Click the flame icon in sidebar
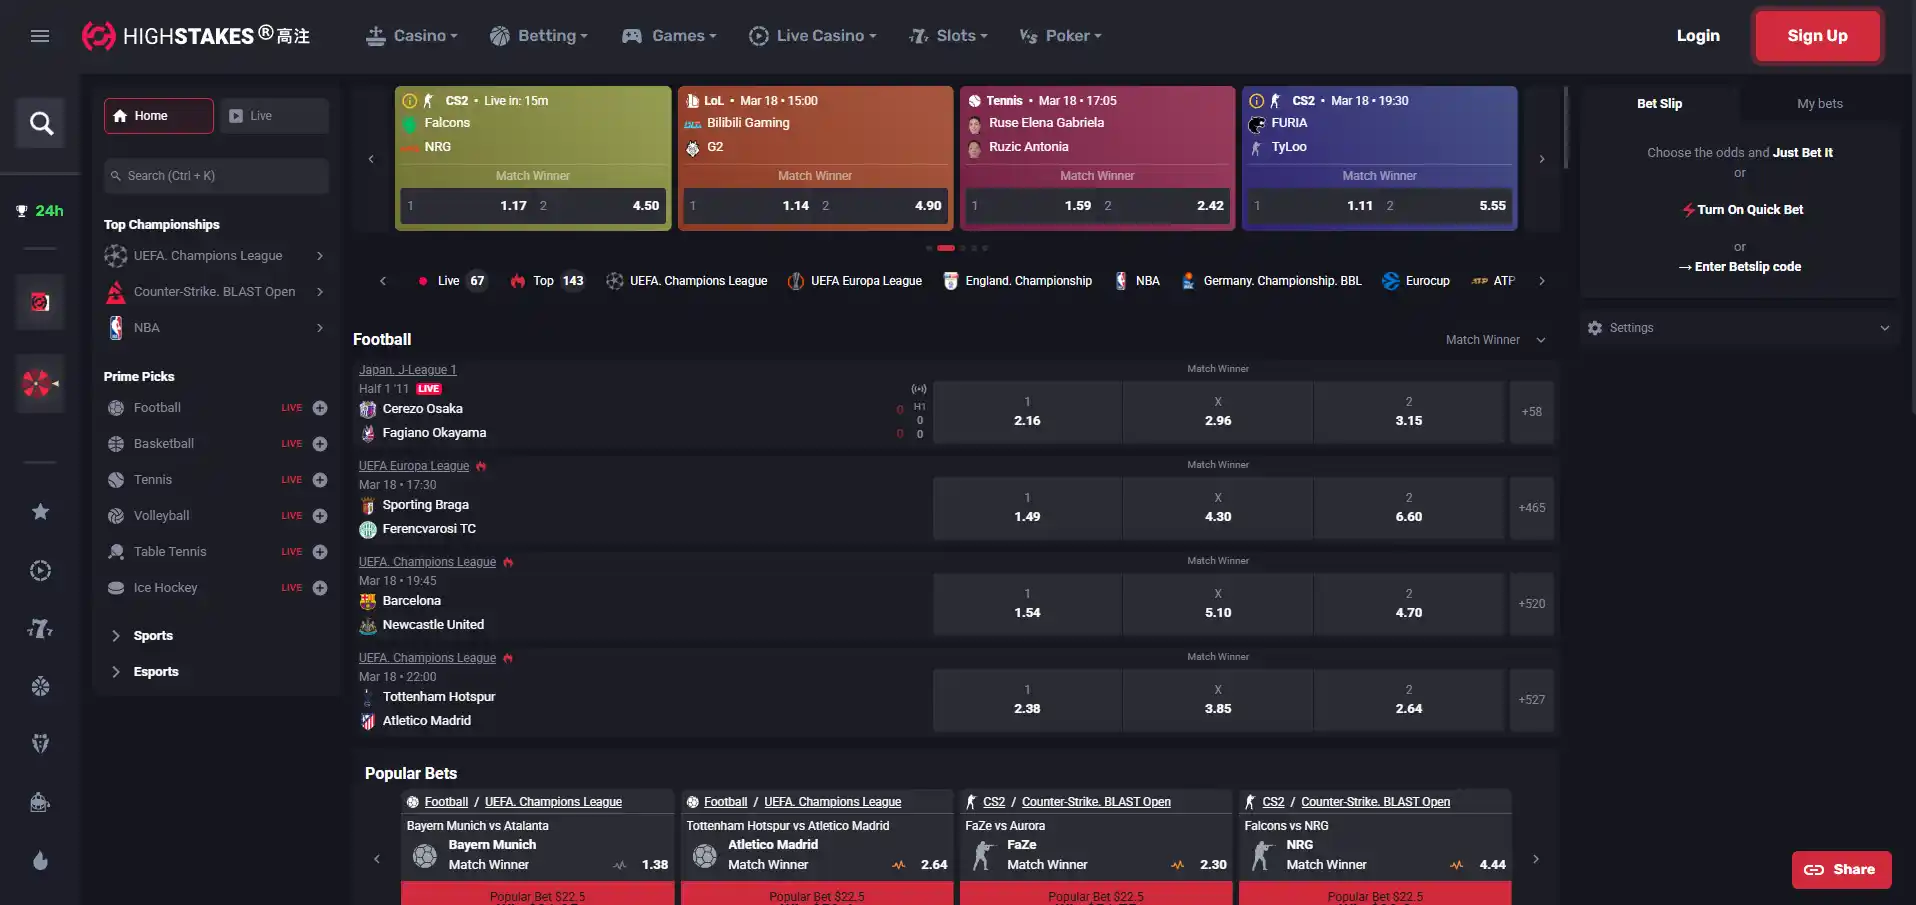The width and height of the screenshot is (1916, 905). [40, 861]
